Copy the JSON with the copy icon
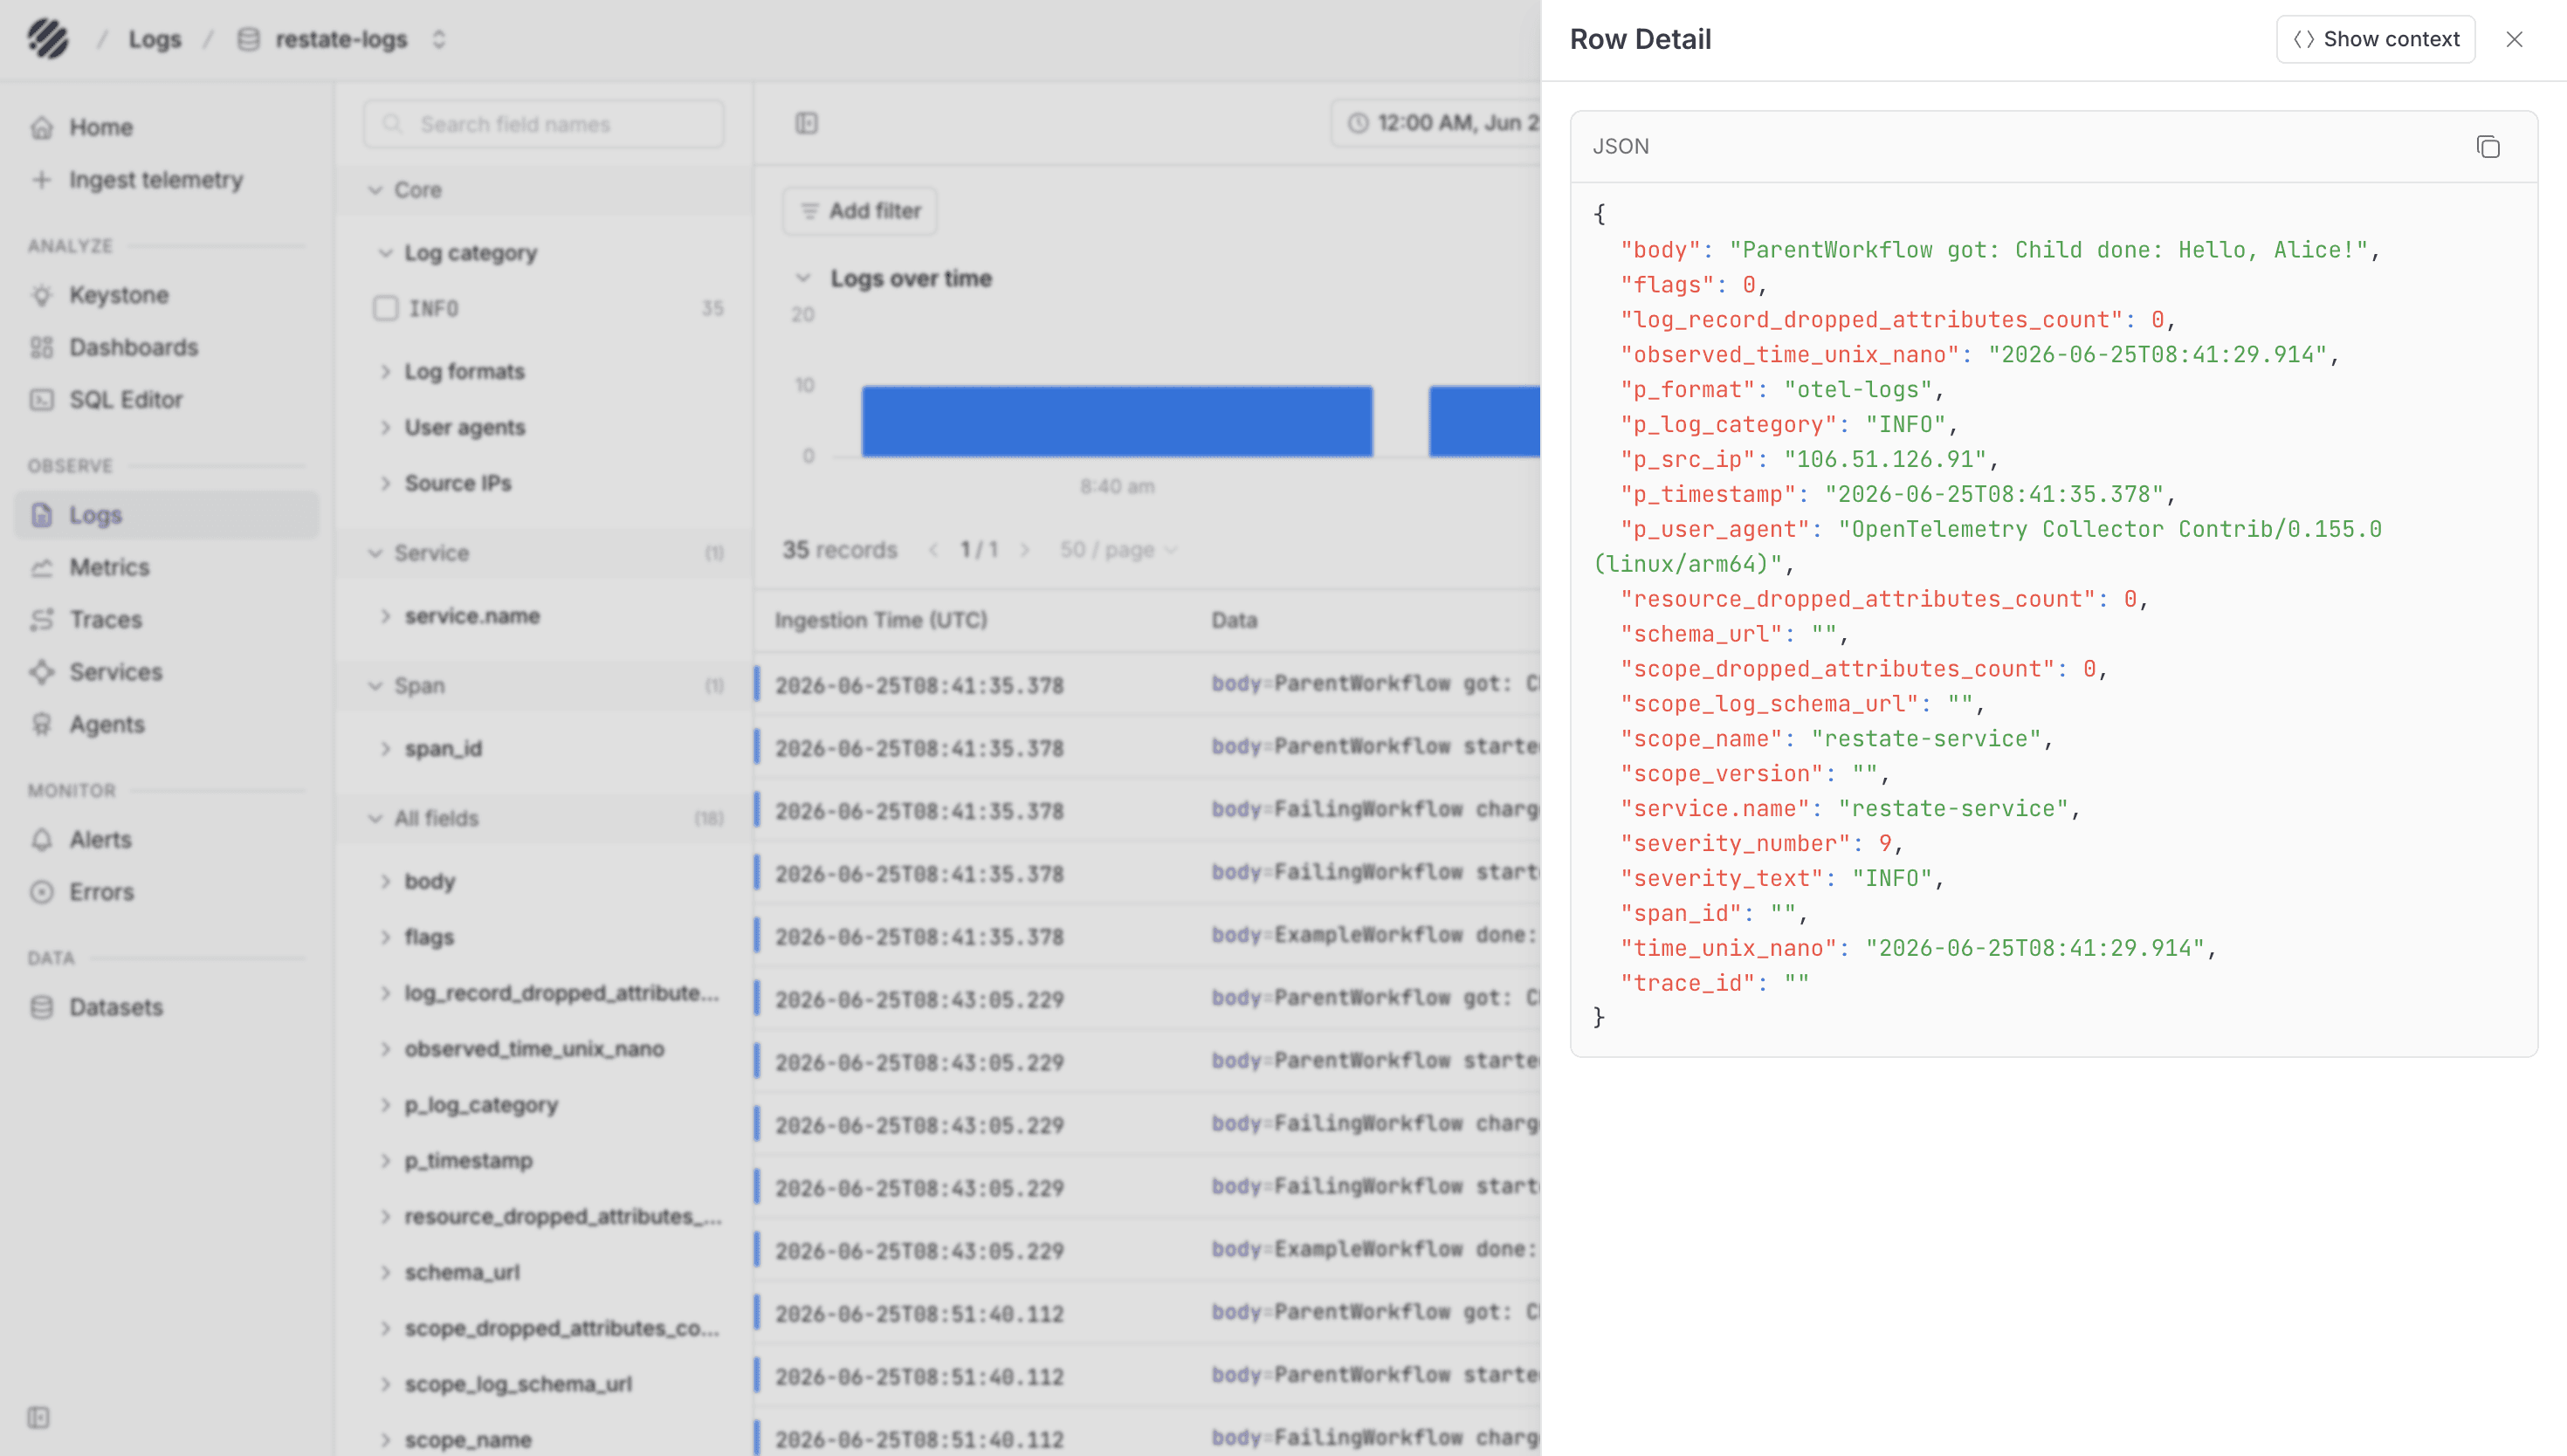2567x1456 pixels. 2488,147
